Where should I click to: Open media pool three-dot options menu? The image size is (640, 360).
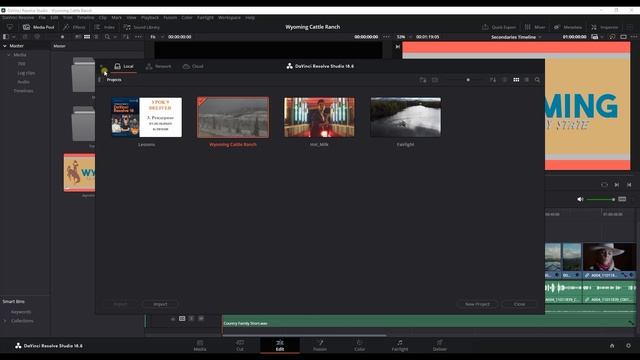click(138, 37)
